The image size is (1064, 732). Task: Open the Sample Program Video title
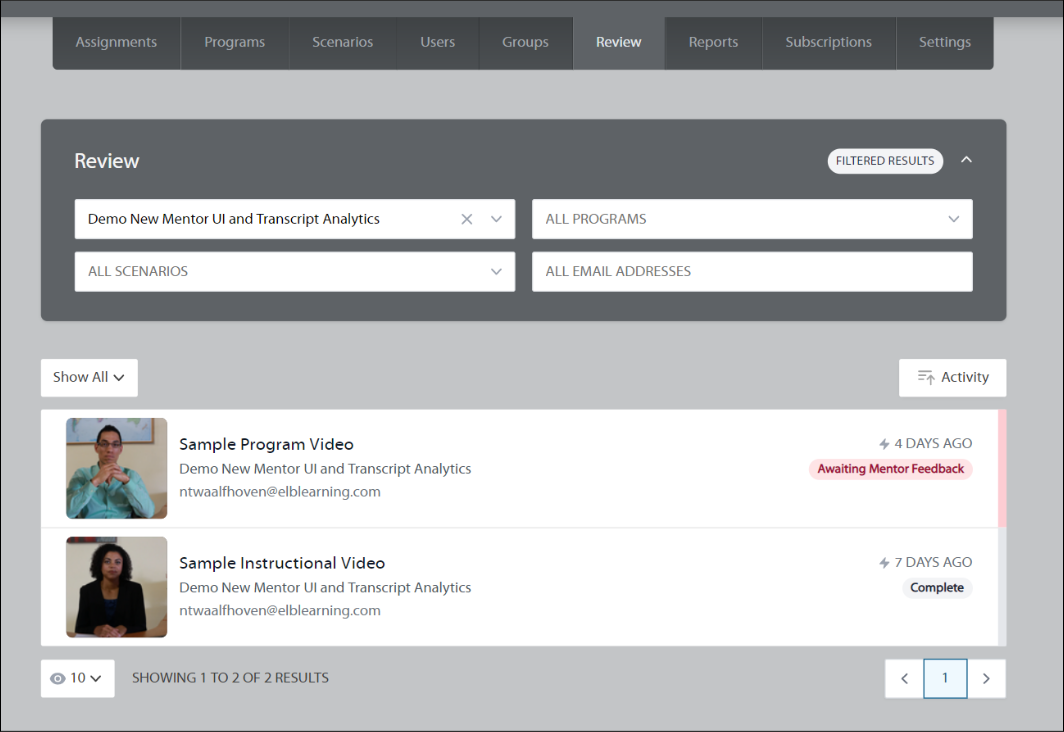click(266, 444)
